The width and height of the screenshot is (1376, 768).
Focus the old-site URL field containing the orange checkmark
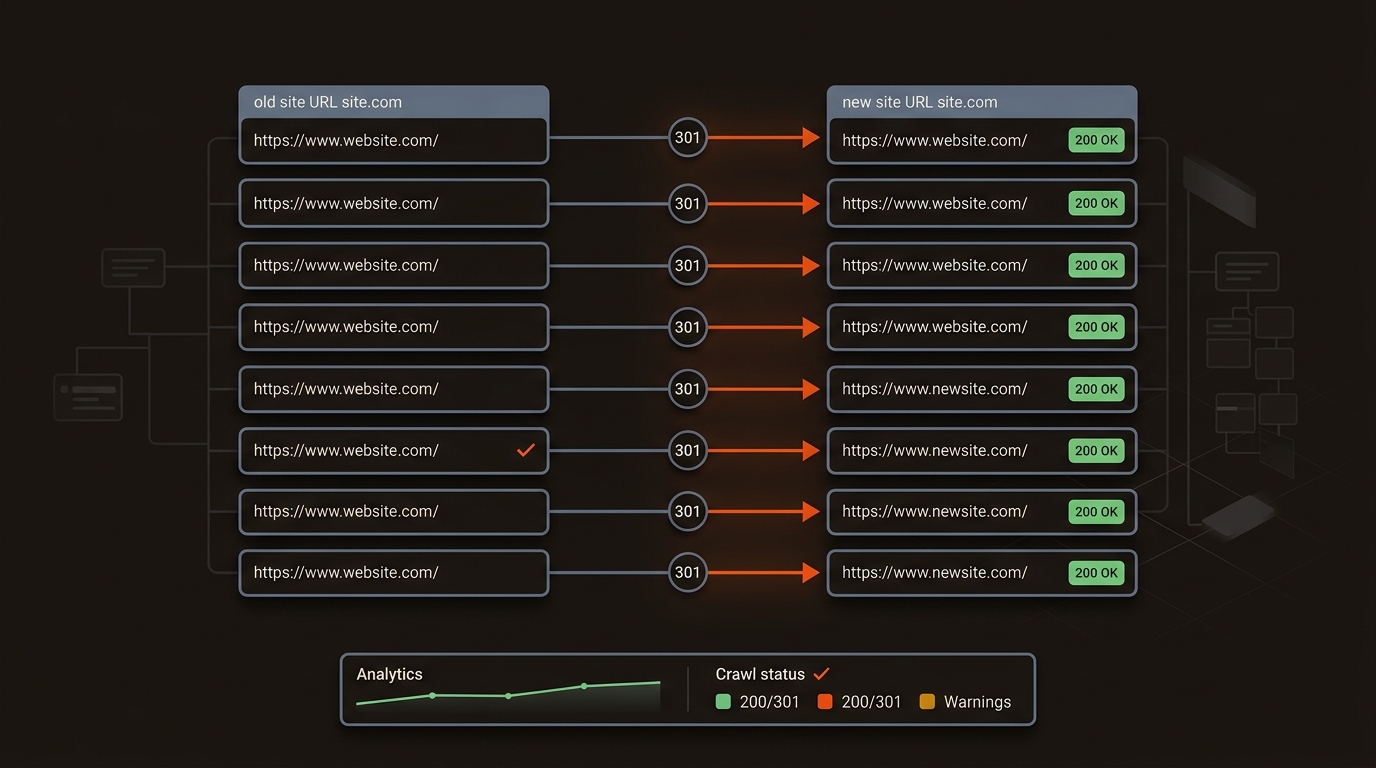394,451
